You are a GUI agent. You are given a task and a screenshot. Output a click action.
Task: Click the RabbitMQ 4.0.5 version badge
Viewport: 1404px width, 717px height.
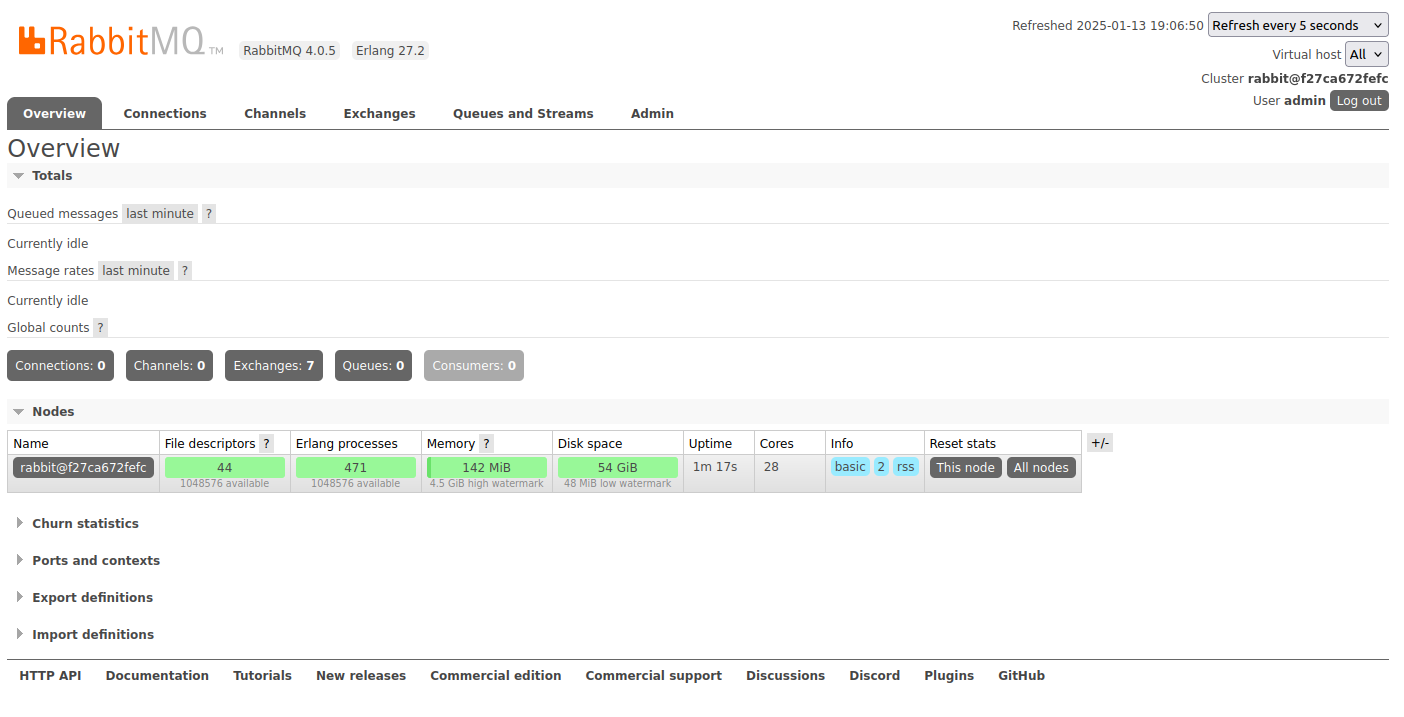click(290, 50)
